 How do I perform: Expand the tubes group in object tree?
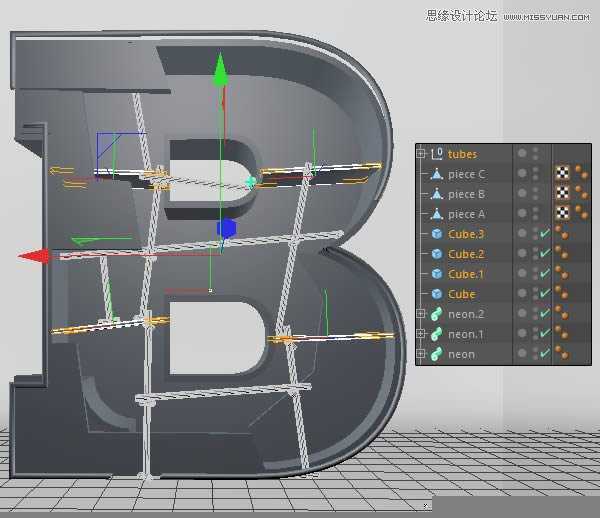[421, 154]
